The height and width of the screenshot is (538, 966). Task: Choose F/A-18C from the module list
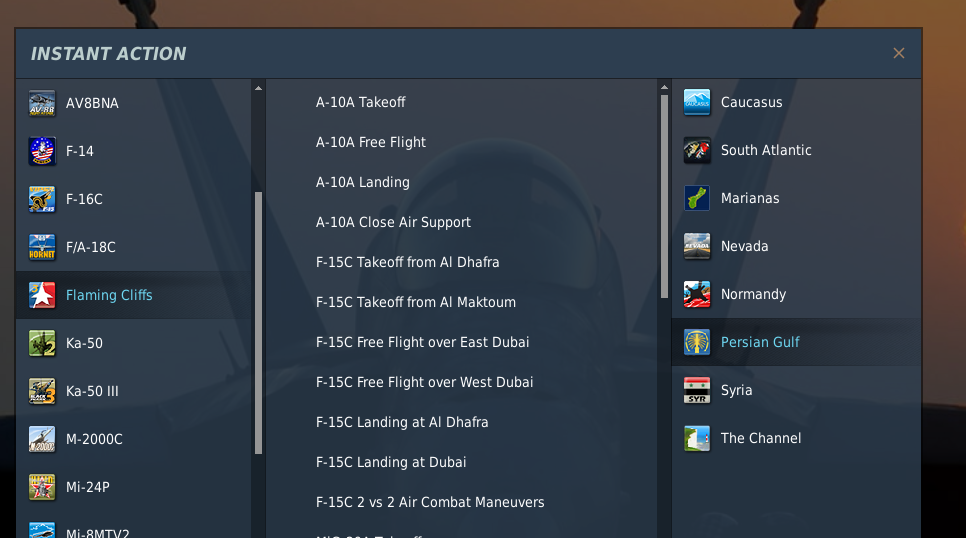coord(133,247)
